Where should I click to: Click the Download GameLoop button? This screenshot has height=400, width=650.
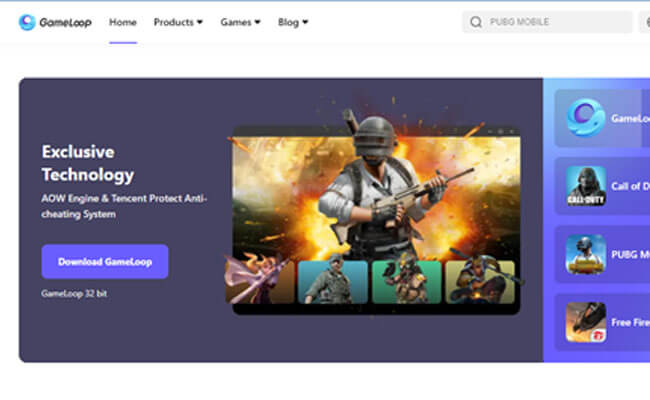[x=105, y=262]
